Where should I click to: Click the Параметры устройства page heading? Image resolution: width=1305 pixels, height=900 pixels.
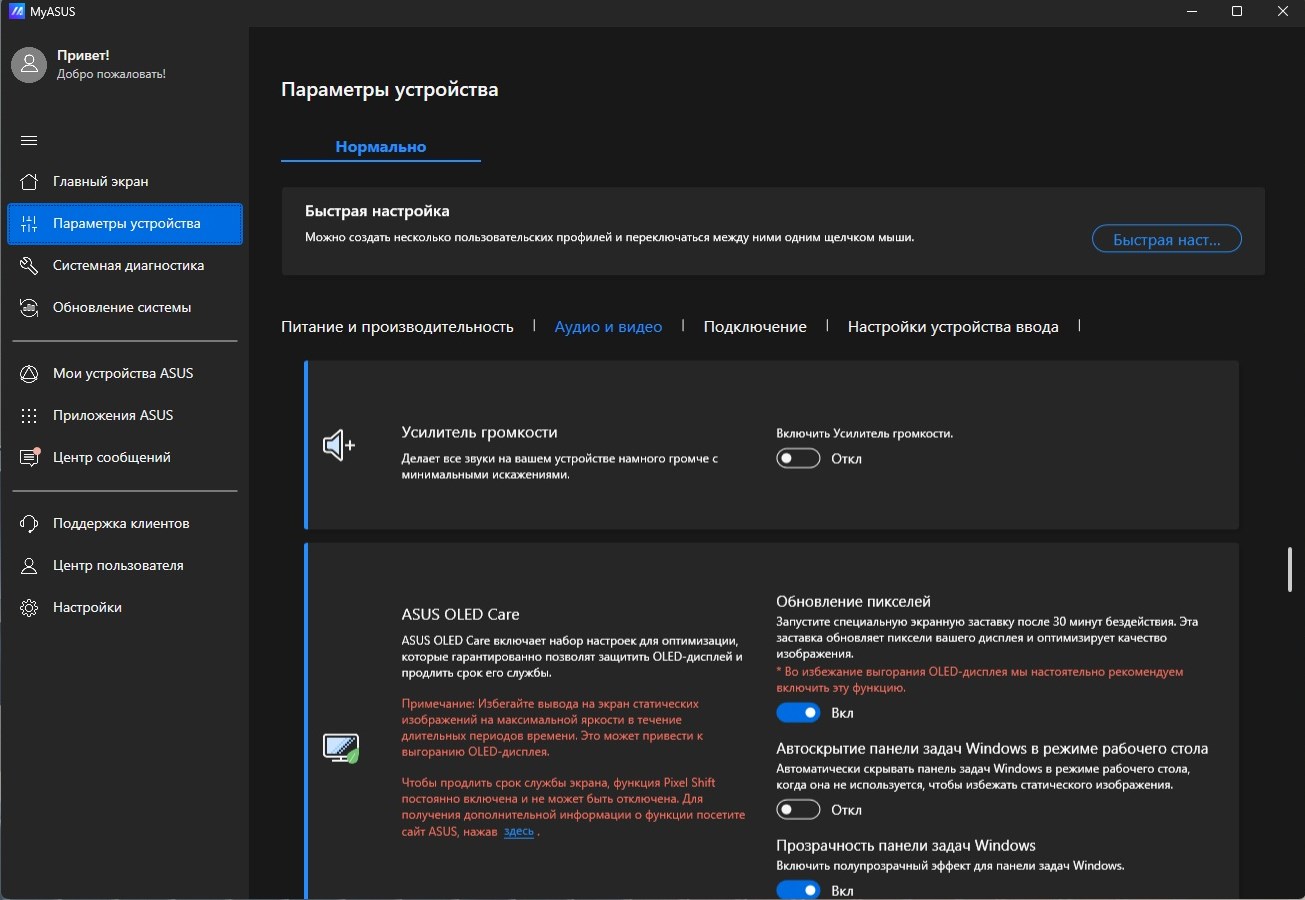pyautogui.click(x=390, y=90)
